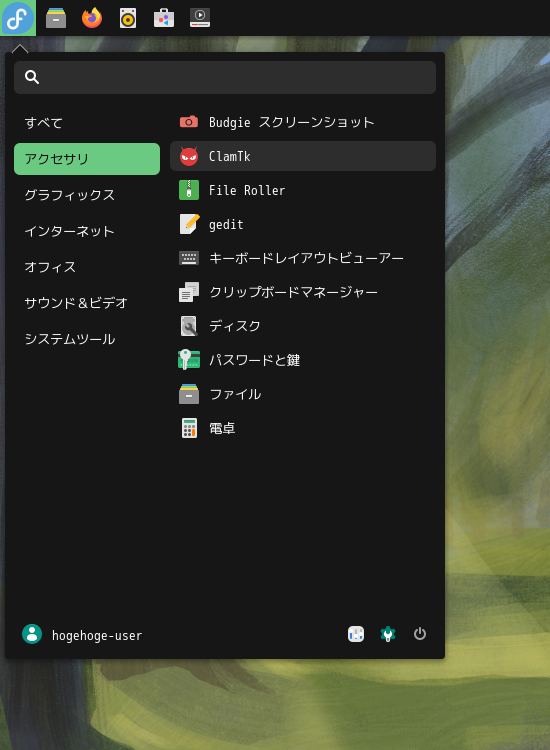Open the Files icon in top panel

pyautogui.click(x=56, y=18)
